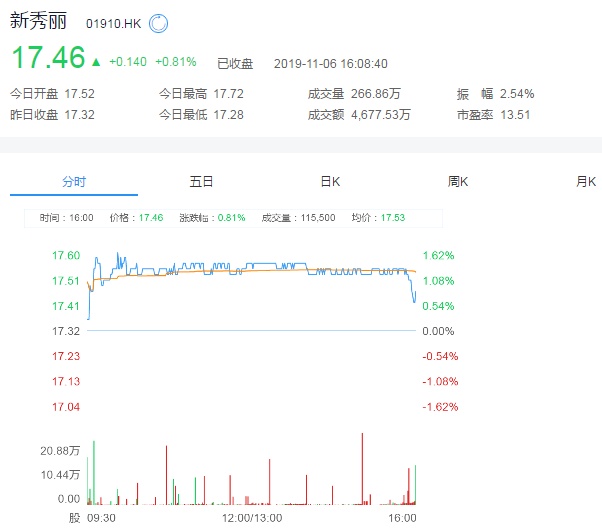Image resolution: width=602 pixels, height=530 pixels.
Task: Click the refresh icon beside 01910.HK
Action: (159, 23)
